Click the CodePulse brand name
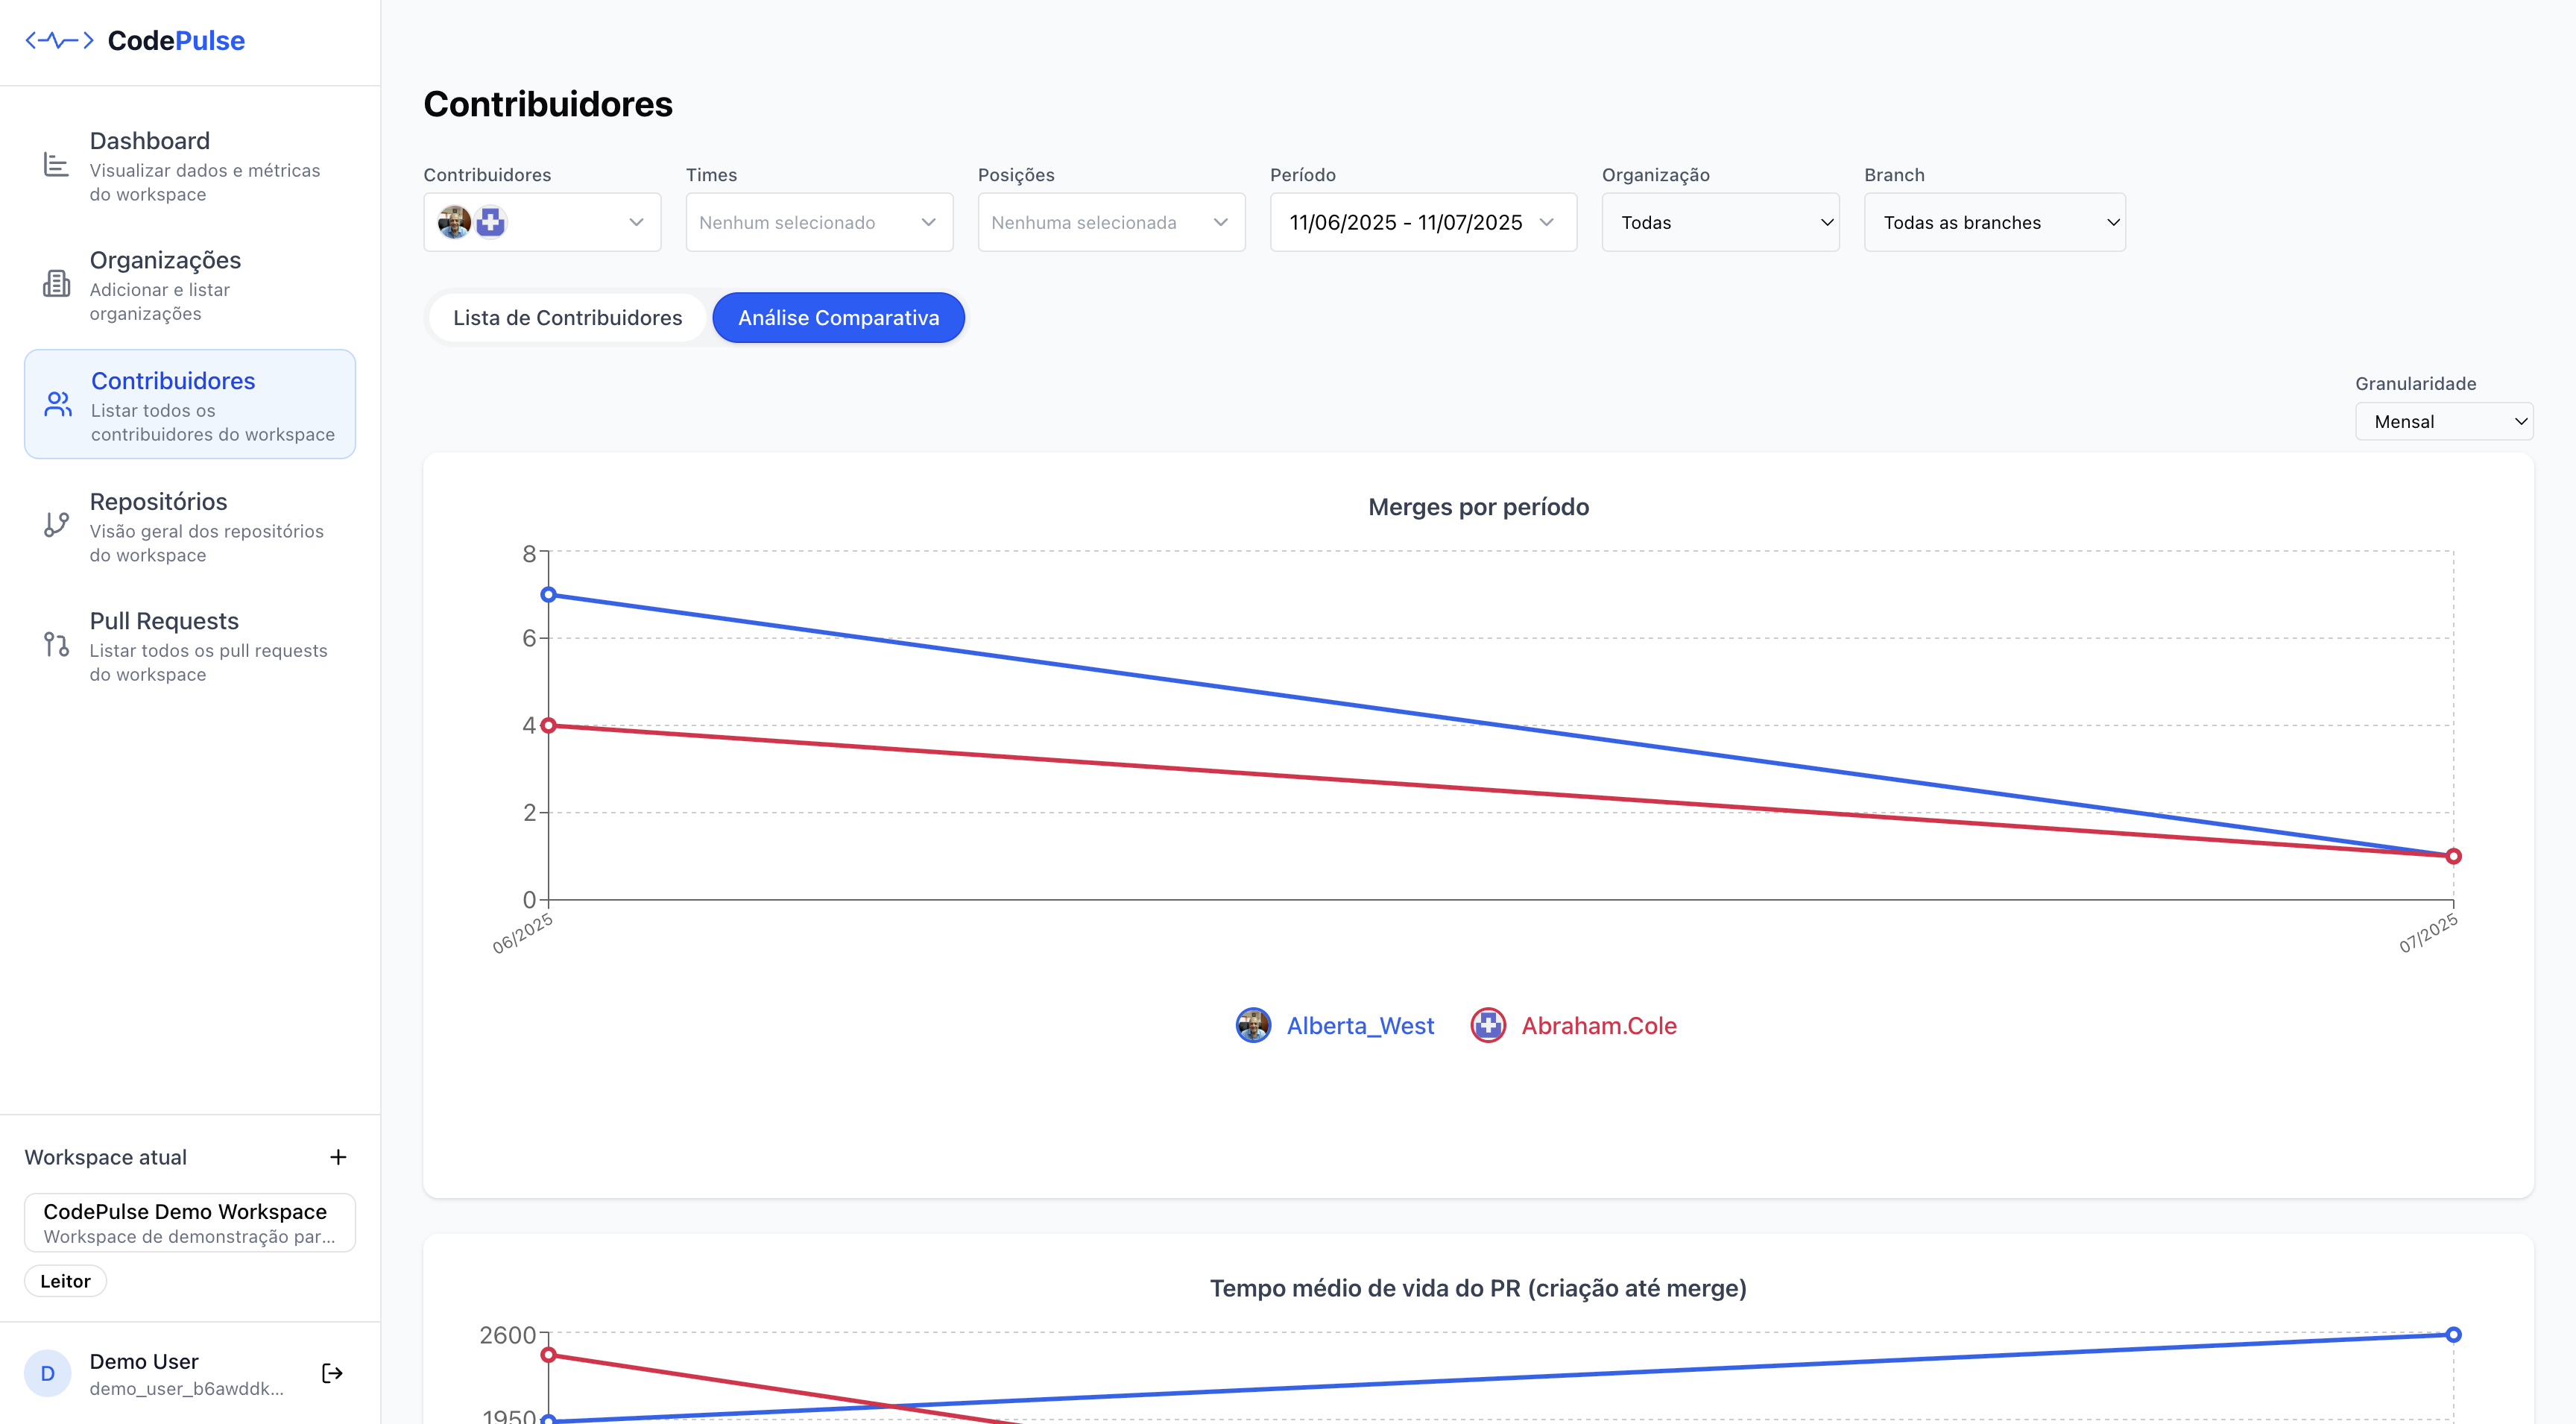 (x=176, y=40)
